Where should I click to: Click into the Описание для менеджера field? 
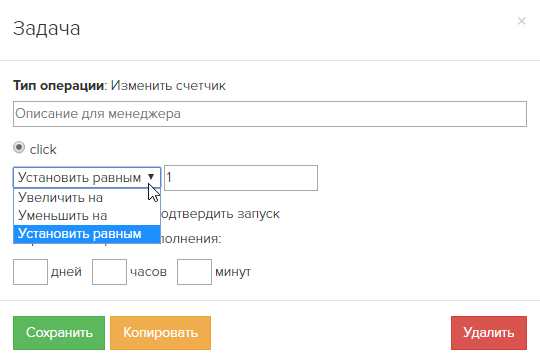[x=270, y=114]
